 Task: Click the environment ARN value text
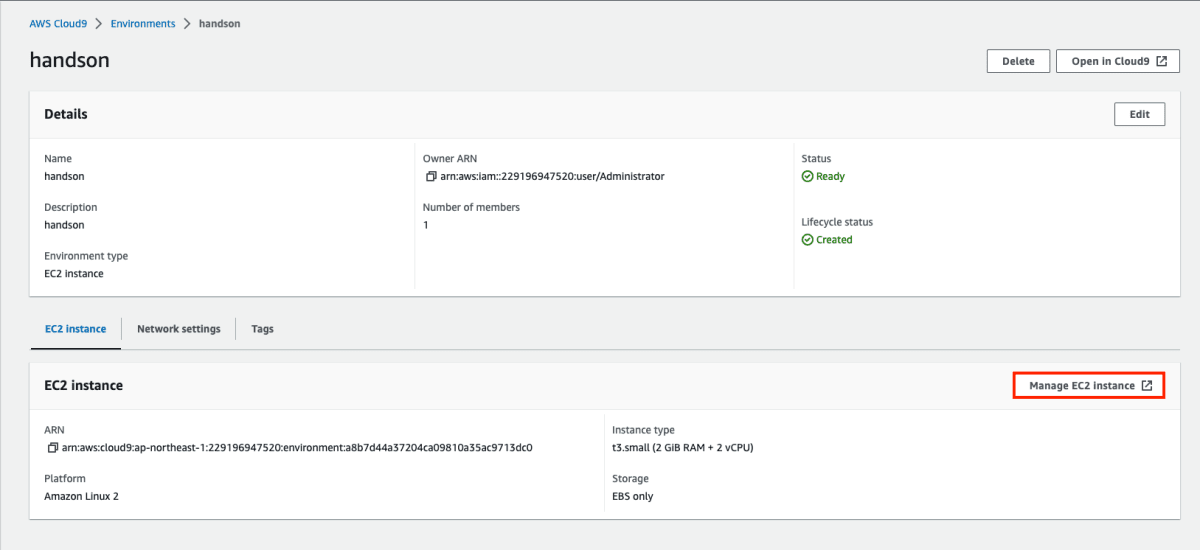[297, 448]
